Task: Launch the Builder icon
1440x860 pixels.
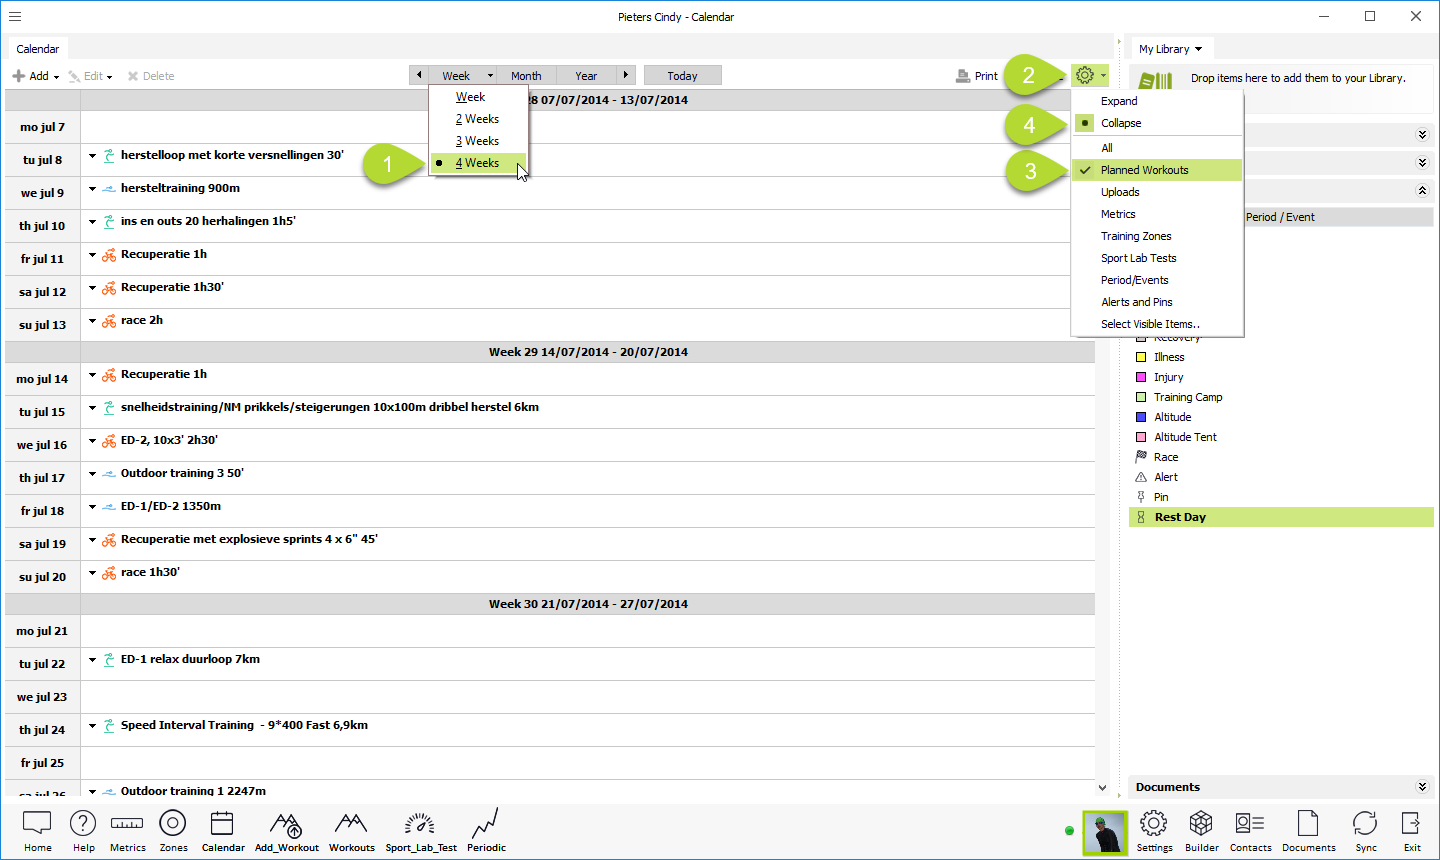Action: [x=1201, y=824]
